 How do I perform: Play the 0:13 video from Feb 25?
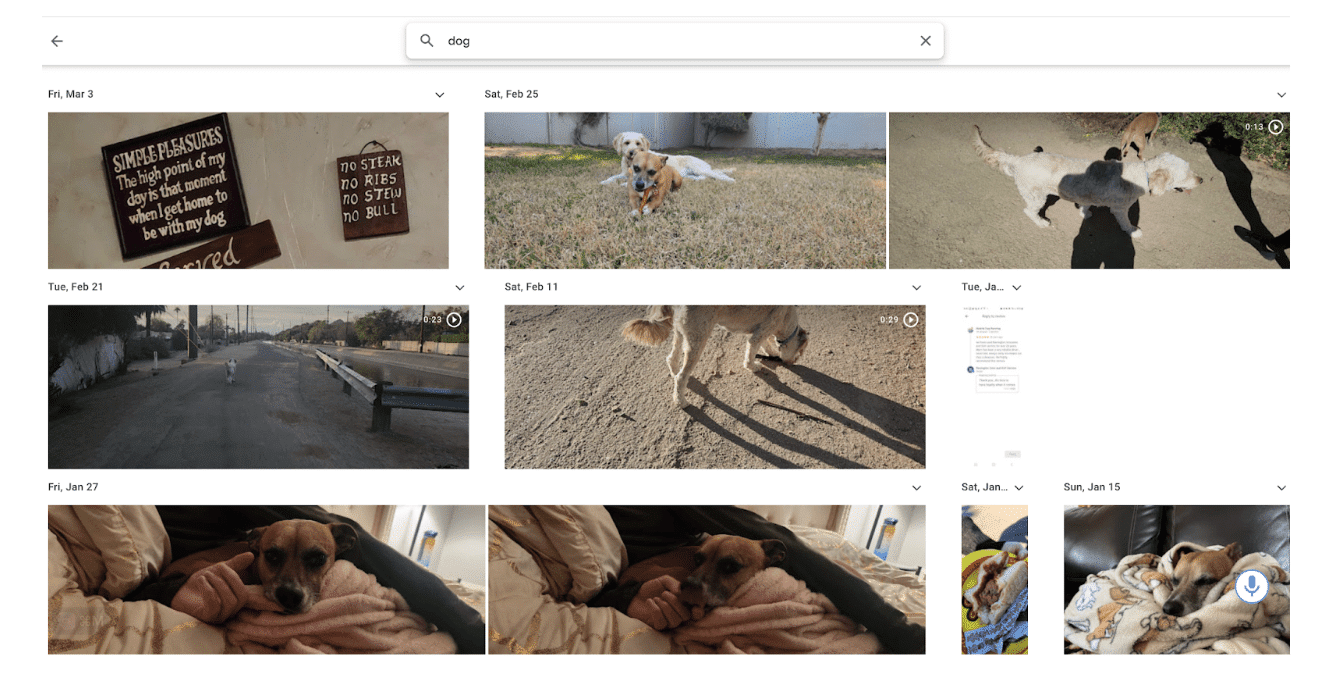[1275, 128]
